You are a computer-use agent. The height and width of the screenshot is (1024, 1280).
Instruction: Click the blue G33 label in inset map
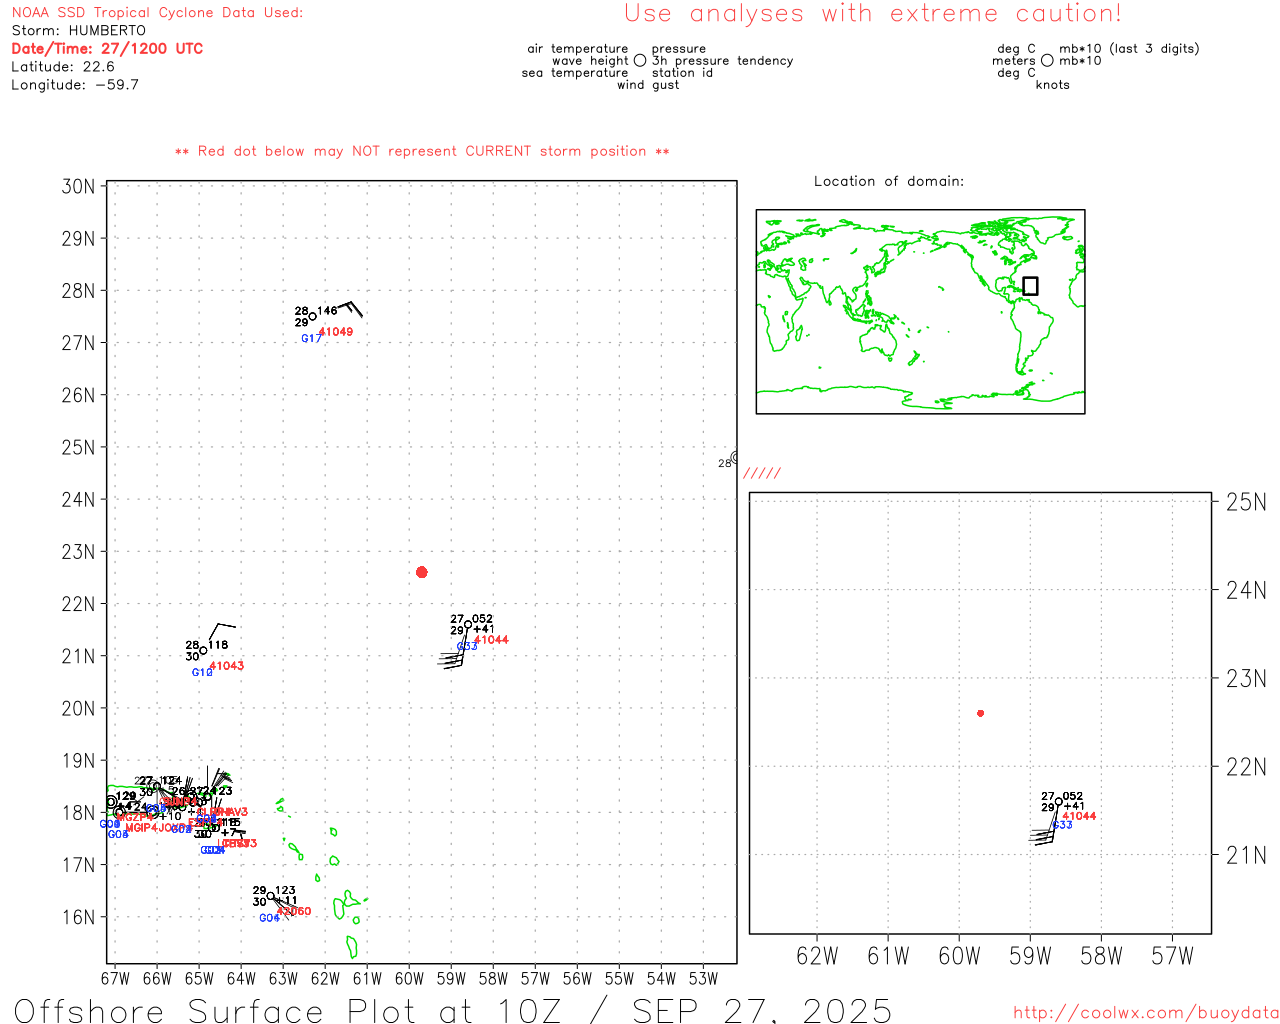tap(1062, 825)
